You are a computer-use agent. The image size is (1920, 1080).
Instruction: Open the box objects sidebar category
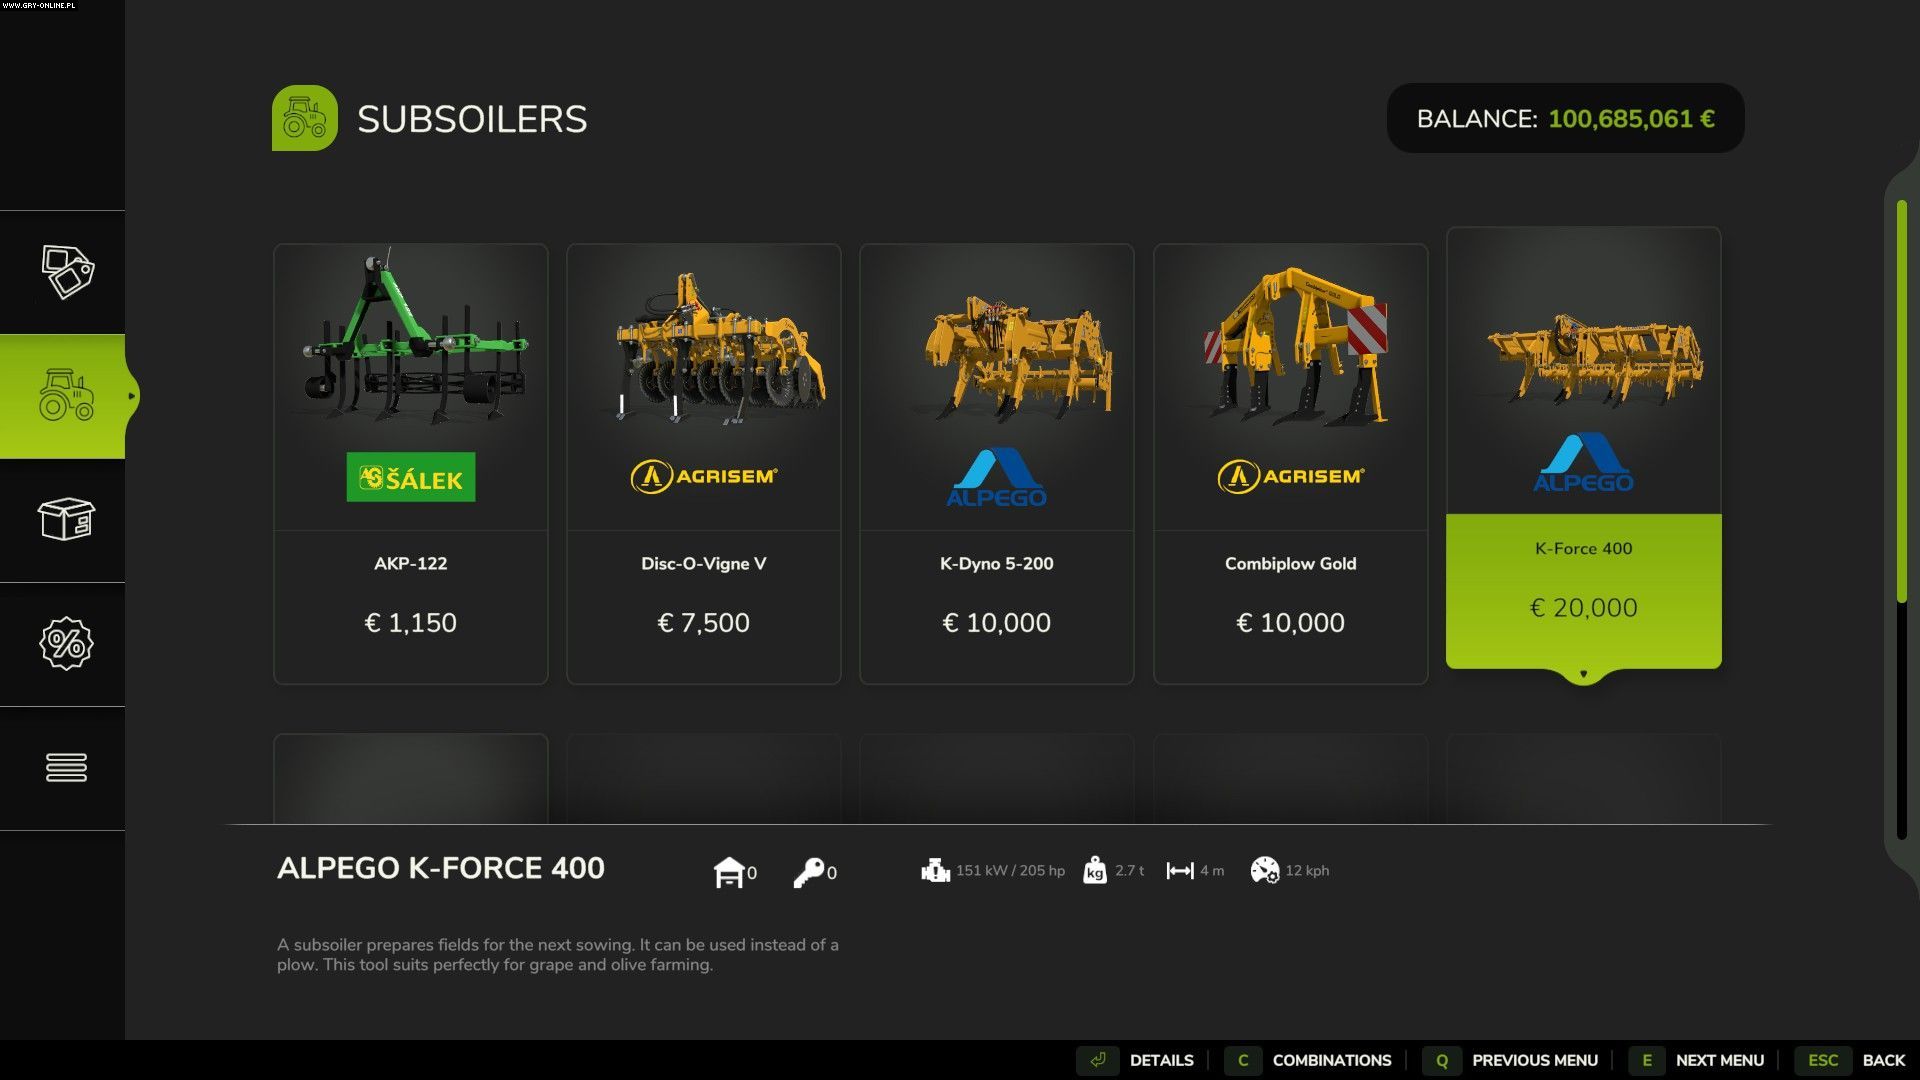tap(66, 519)
